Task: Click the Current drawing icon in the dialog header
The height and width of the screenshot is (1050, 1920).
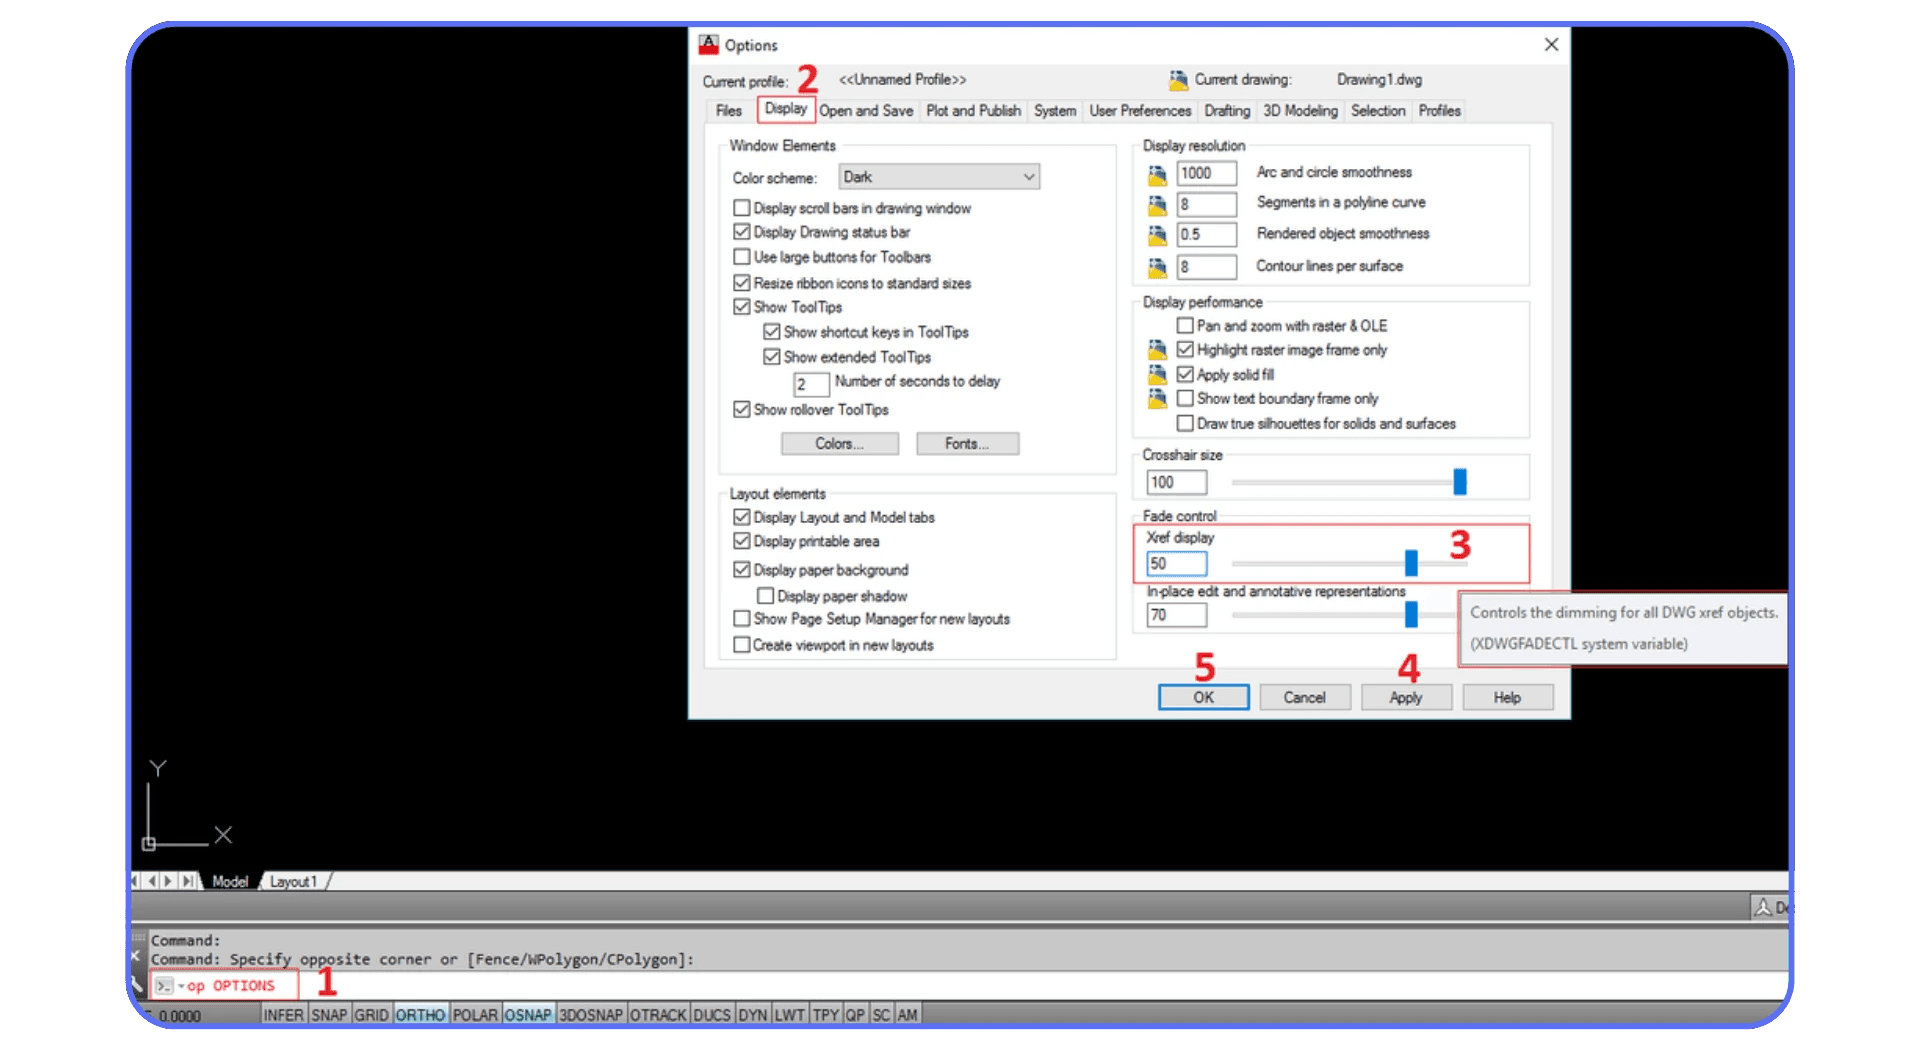Action: 1178,80
